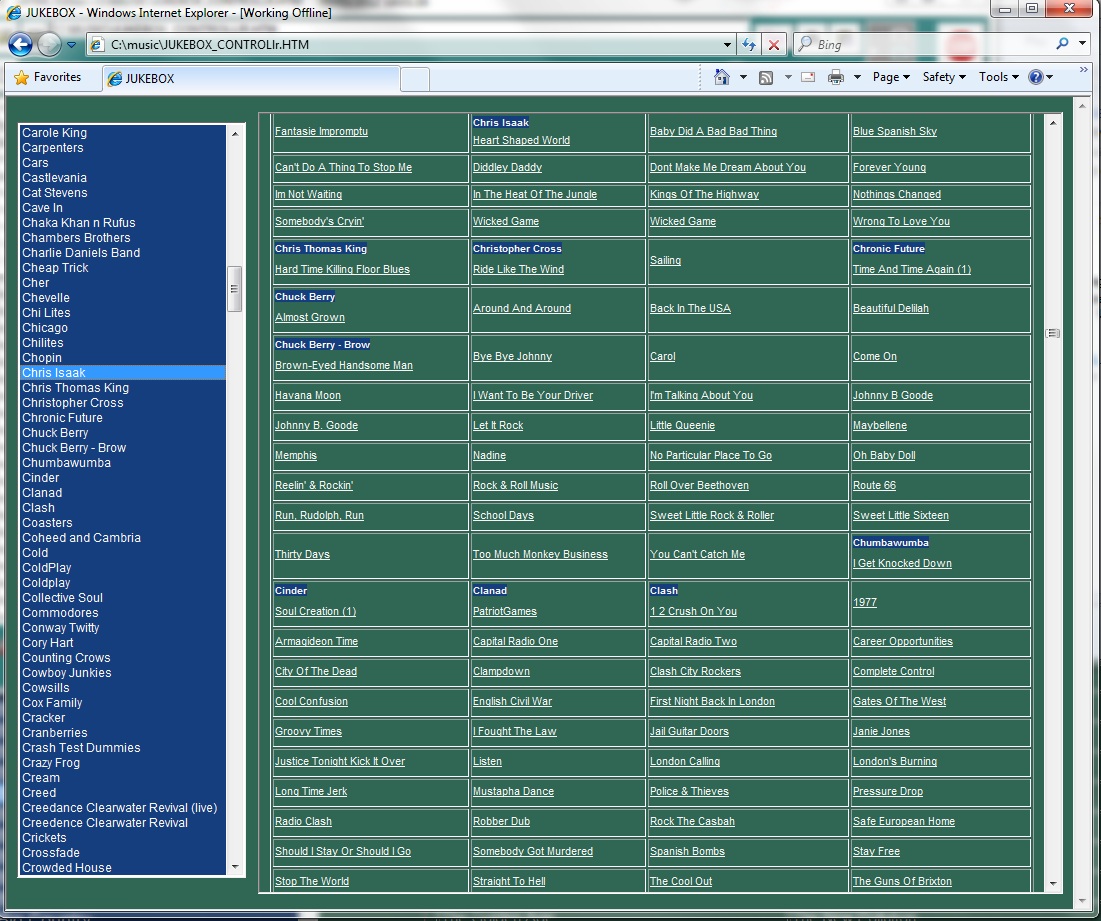Expand the address bar history dropdown
This screenshot has height=921, width=1101.
tap(727, 45)
